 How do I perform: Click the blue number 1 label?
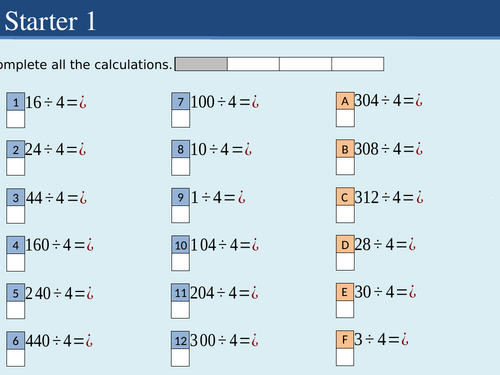[x=16, y=102]
